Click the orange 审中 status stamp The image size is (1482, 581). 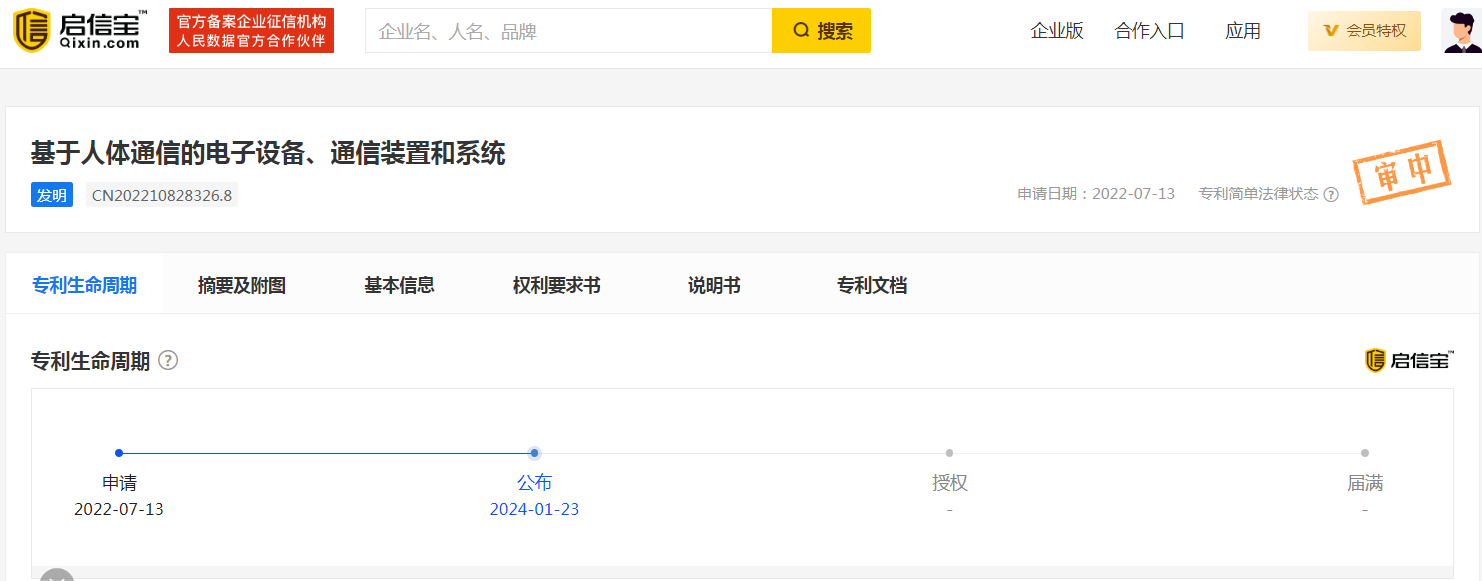pos(1401,173)
